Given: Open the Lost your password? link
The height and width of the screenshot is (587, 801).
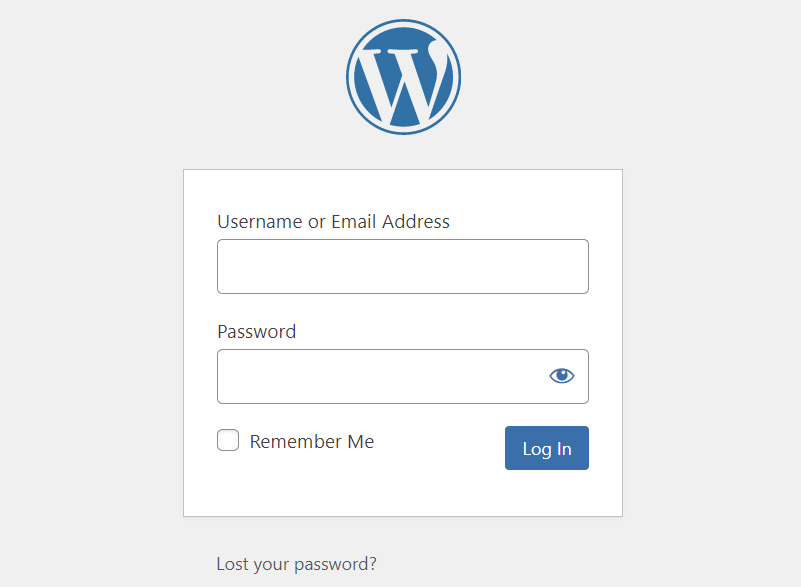Looking at the screenshot, I should [296, 564].
